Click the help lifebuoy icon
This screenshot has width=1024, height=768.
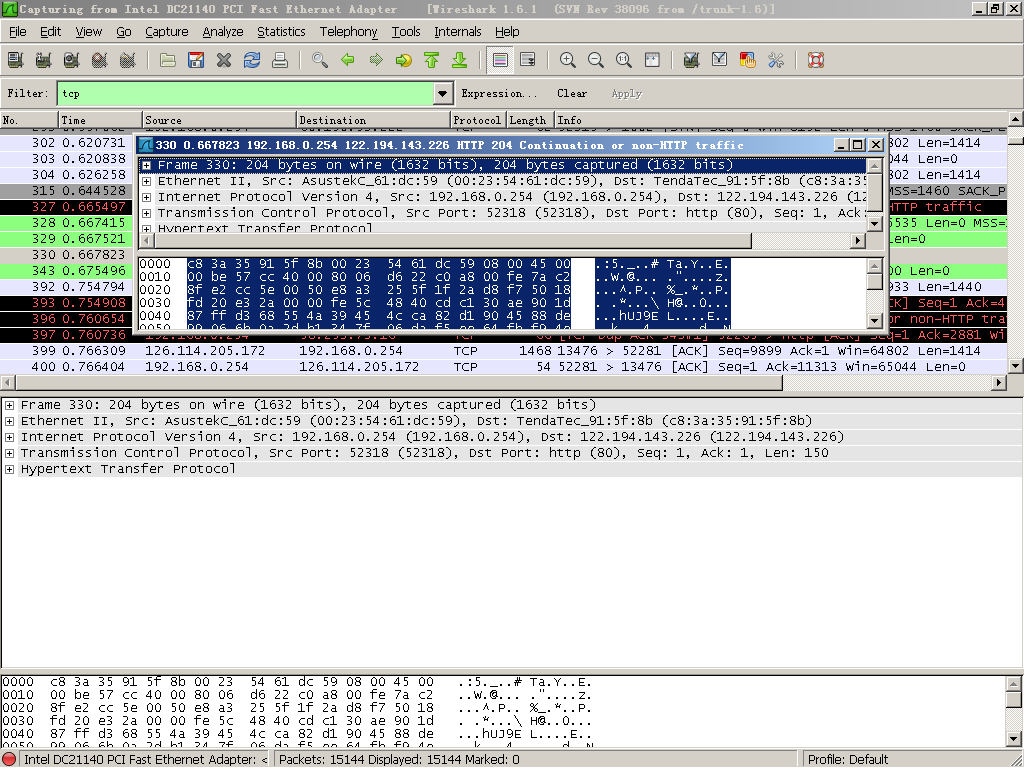816,60
